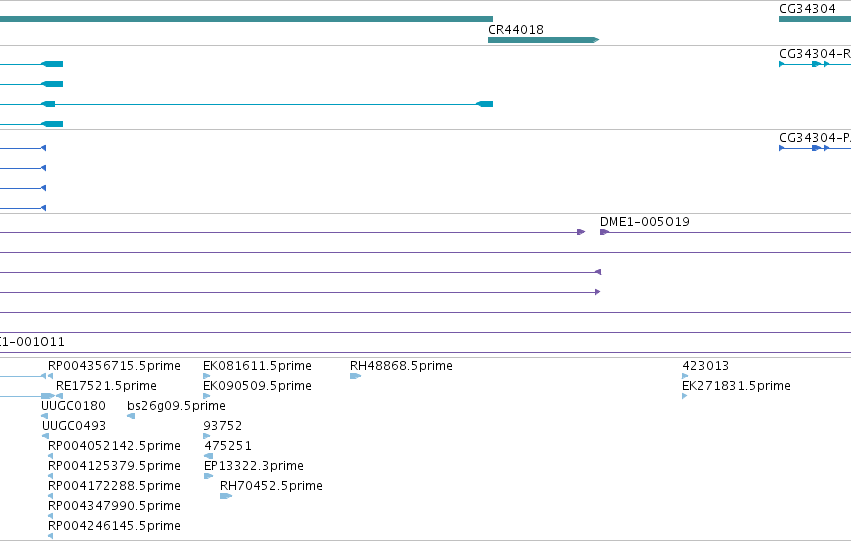Select the bs26g09.5prime arrow marker
Image resolution: width=851 pixels, height=541 pixels.
131,416
